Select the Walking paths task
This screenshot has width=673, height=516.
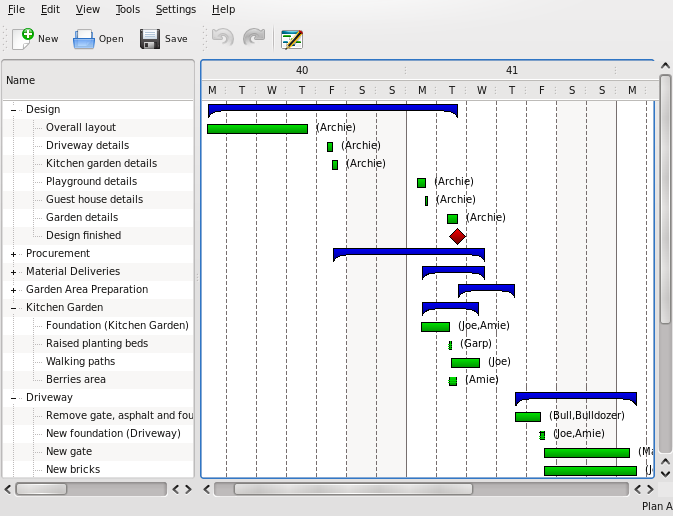80,362
